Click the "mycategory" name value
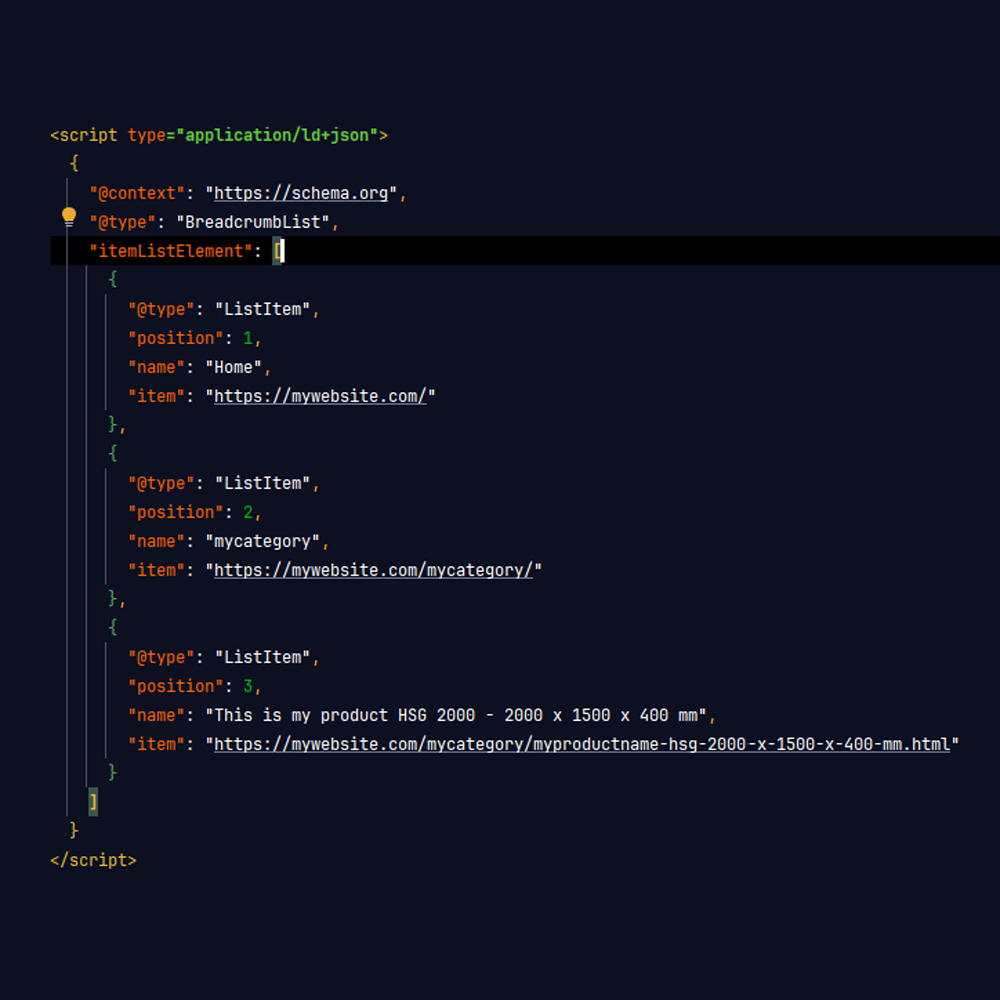The width and height of the screenshot is (1000, 1000). (x=262, y=541)
